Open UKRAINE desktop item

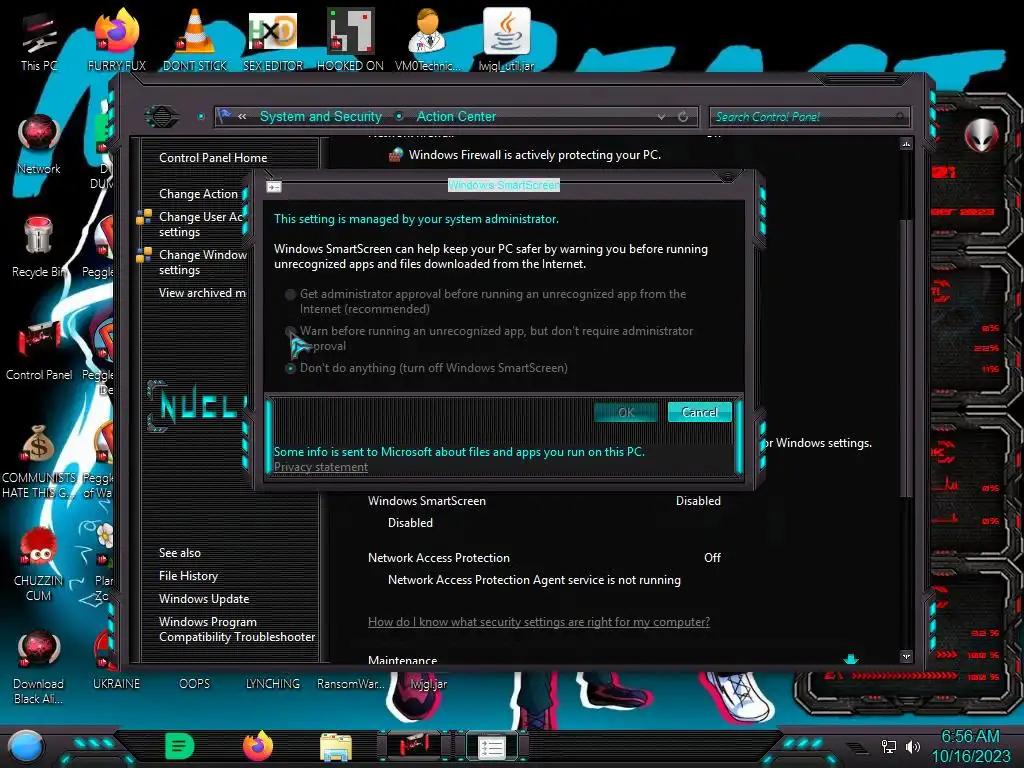116,684
